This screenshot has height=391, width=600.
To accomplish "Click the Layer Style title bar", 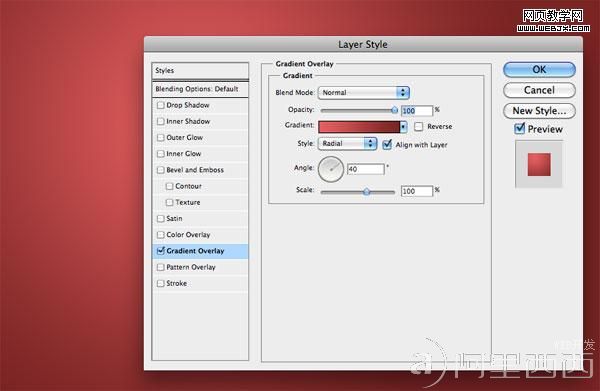I will (x=363, y=44).
